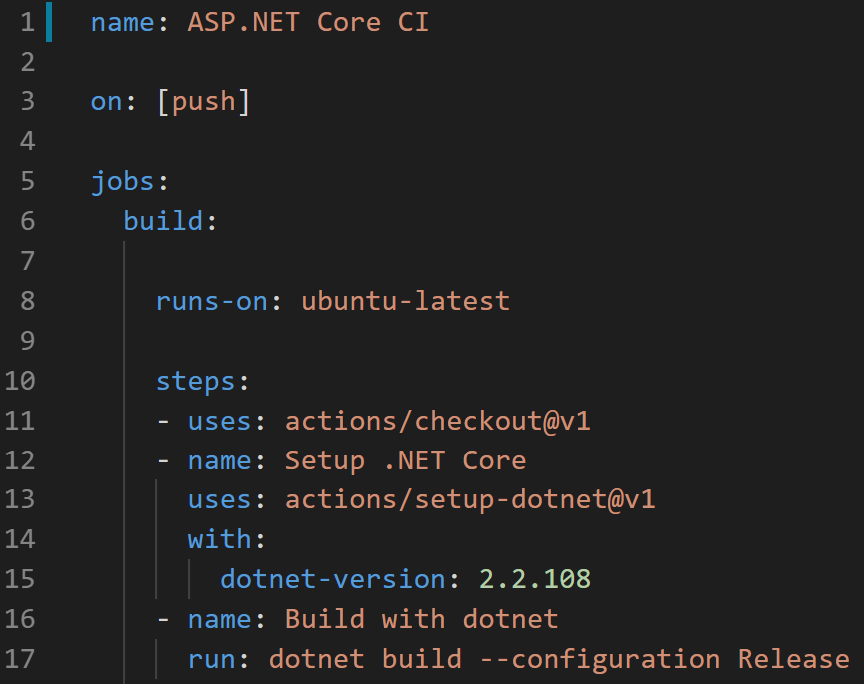Click the 'ubuntu-latest' value

click(406, 301)
